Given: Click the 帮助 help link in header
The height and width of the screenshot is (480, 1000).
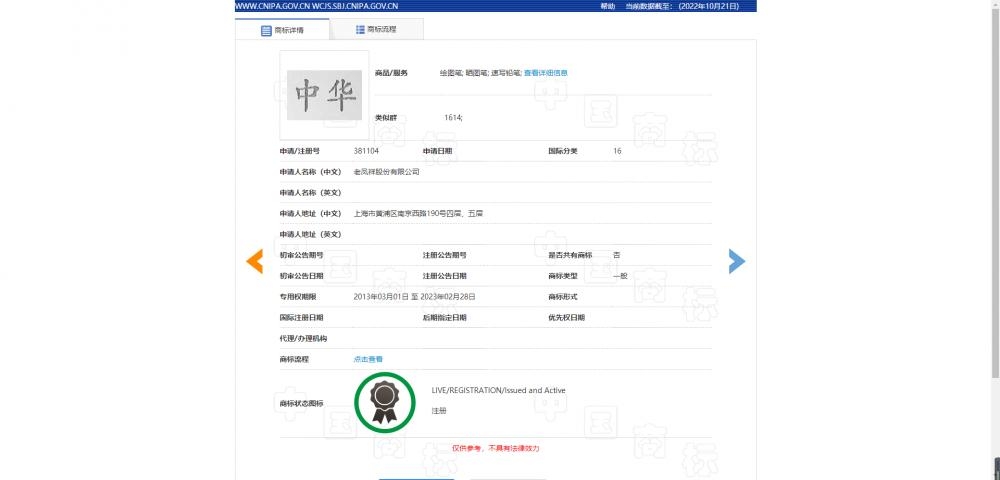Looking at the screenshot, I should (x=608, y=6).
